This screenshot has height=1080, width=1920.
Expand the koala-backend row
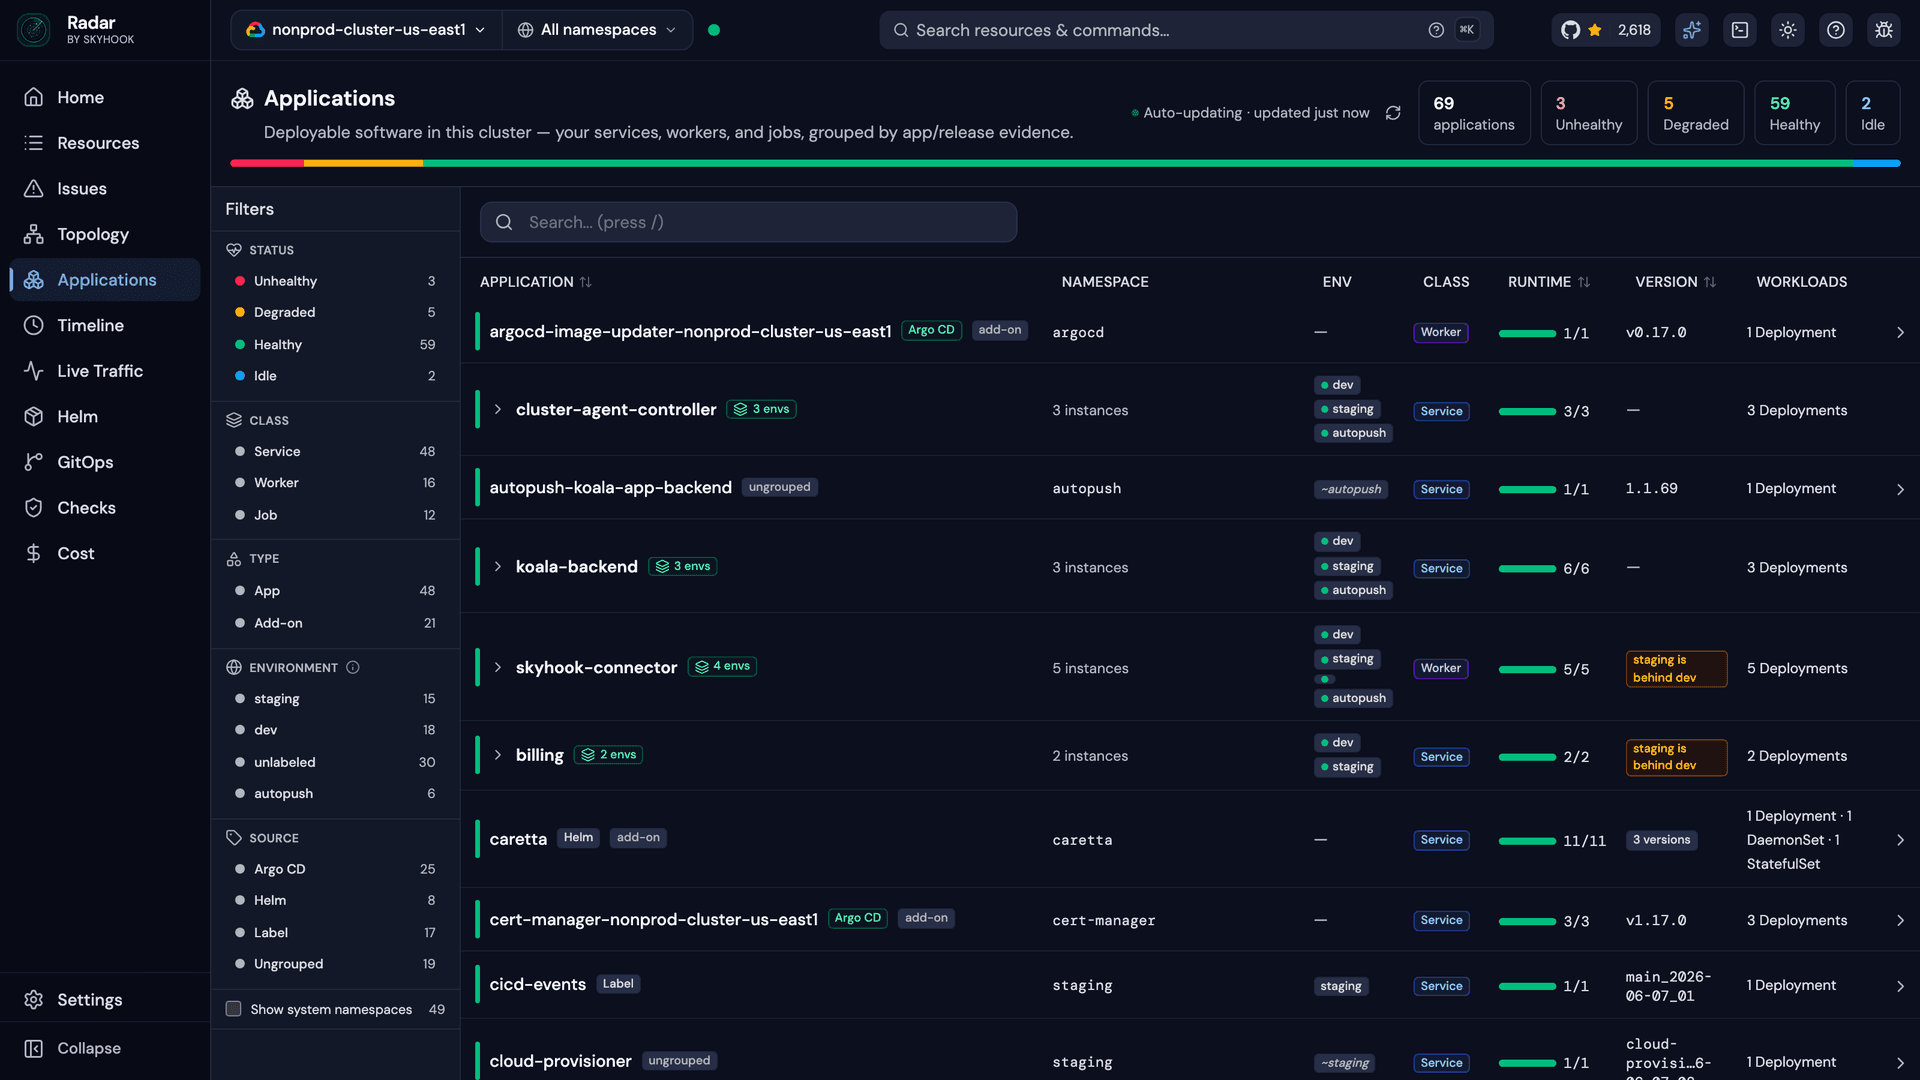pos(498,567)
